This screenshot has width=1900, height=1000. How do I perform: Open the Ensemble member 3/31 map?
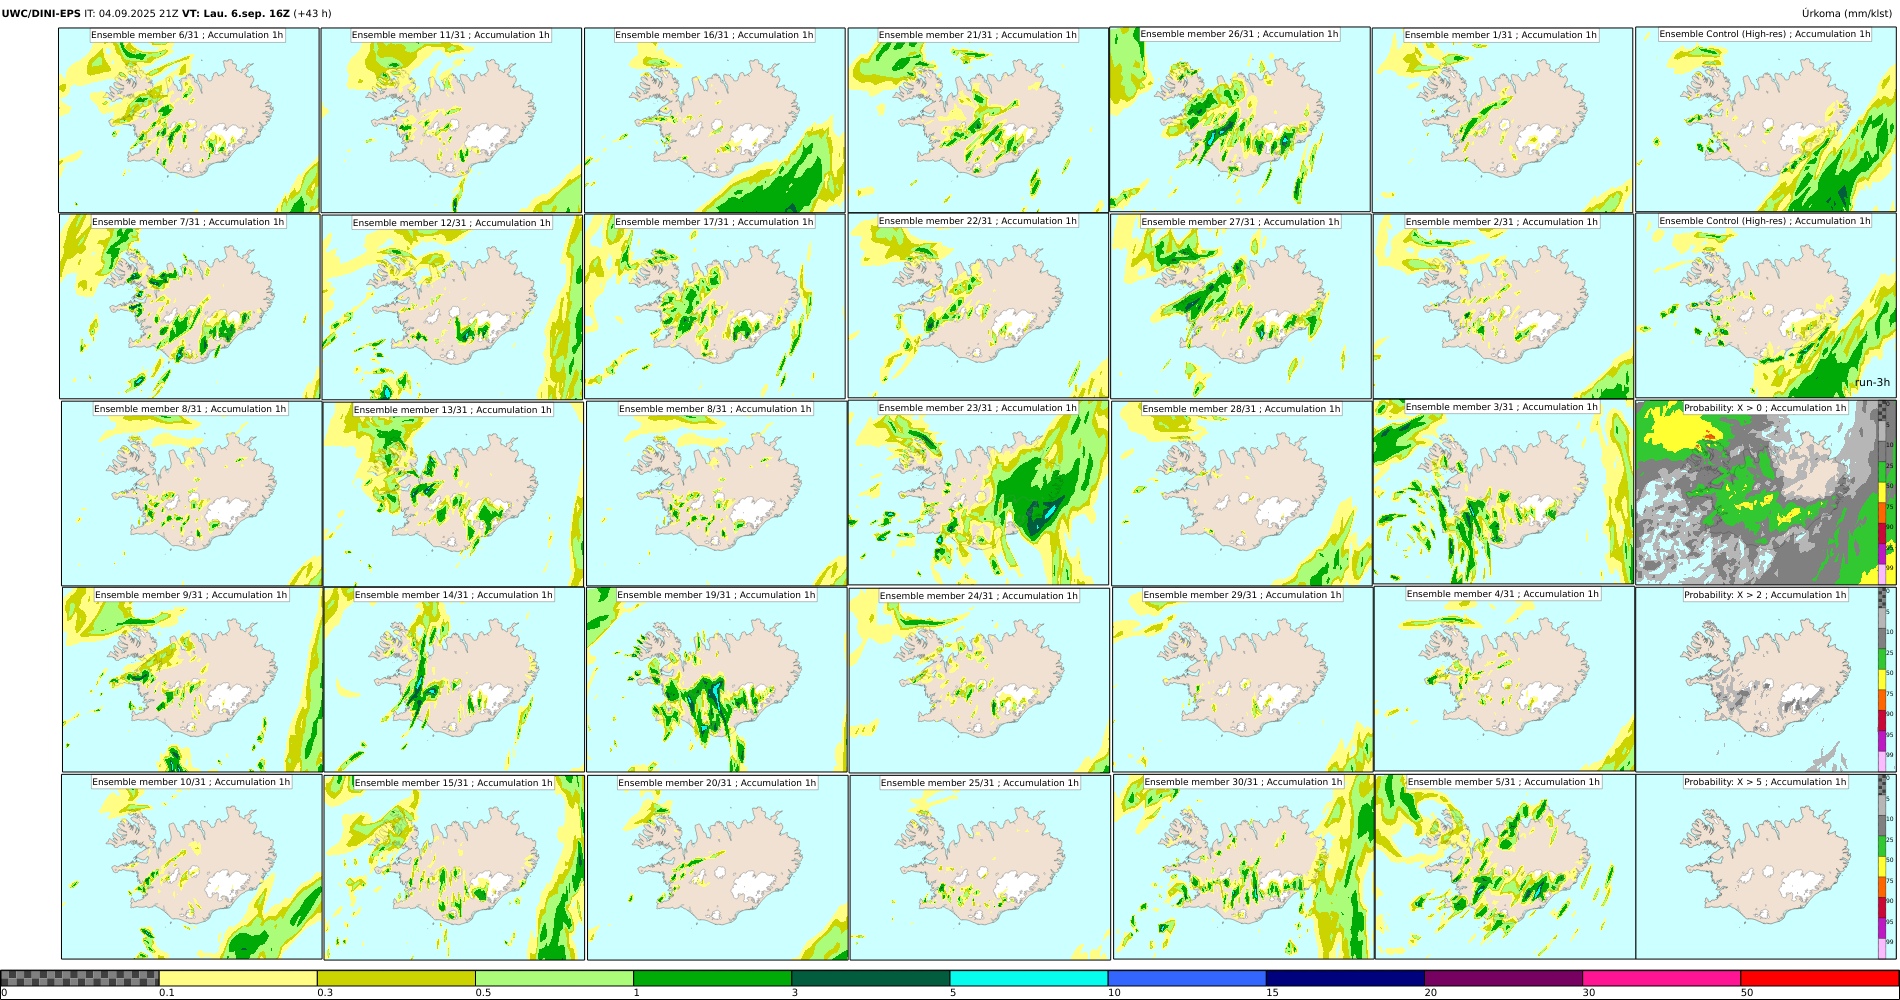coord(1503,492)
